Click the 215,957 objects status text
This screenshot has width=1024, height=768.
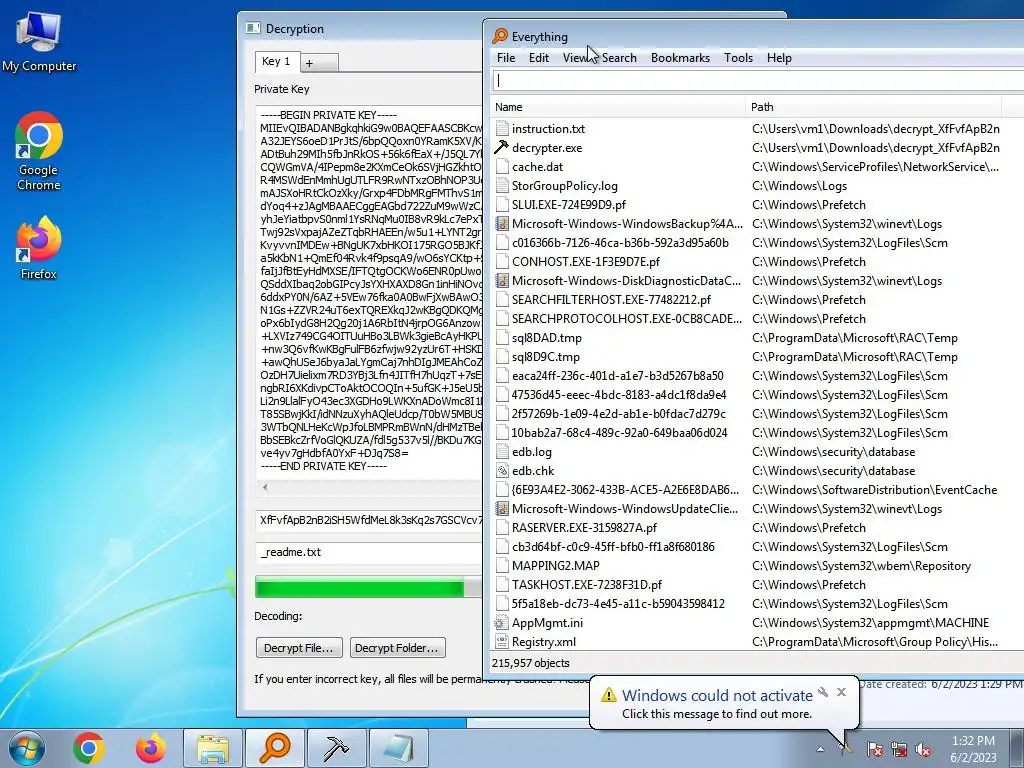pyautogui.click(x=531, y=663)
